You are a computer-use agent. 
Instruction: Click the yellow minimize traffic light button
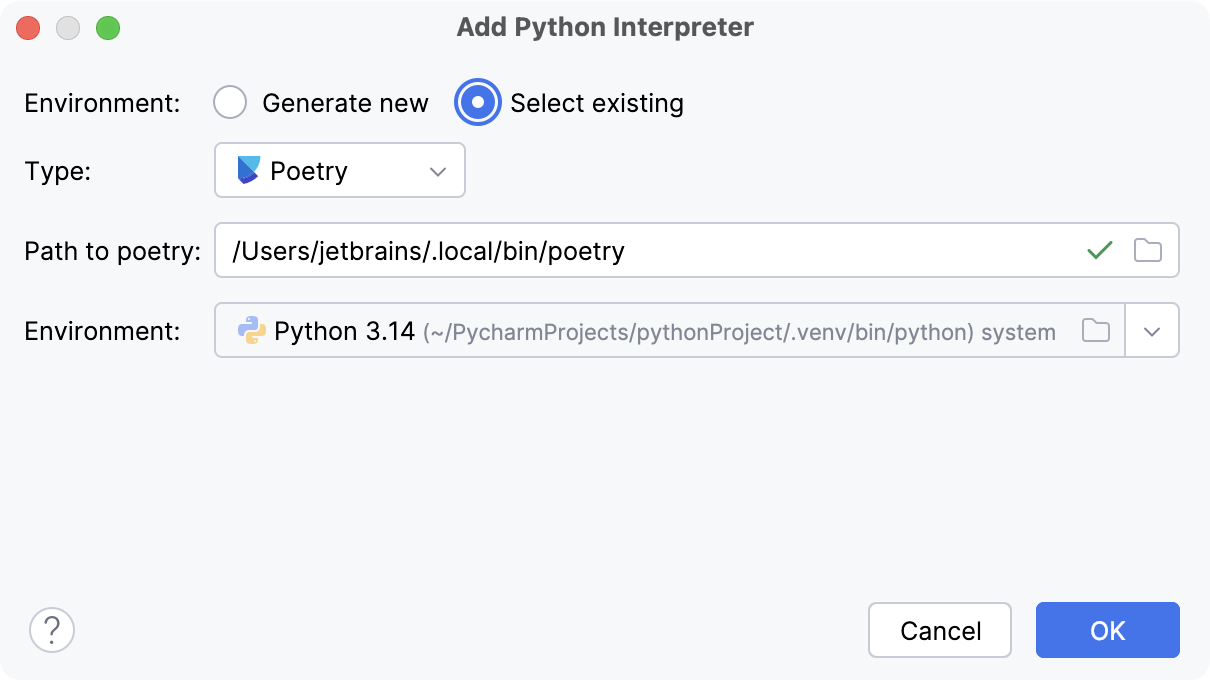(x=69, y=28)
